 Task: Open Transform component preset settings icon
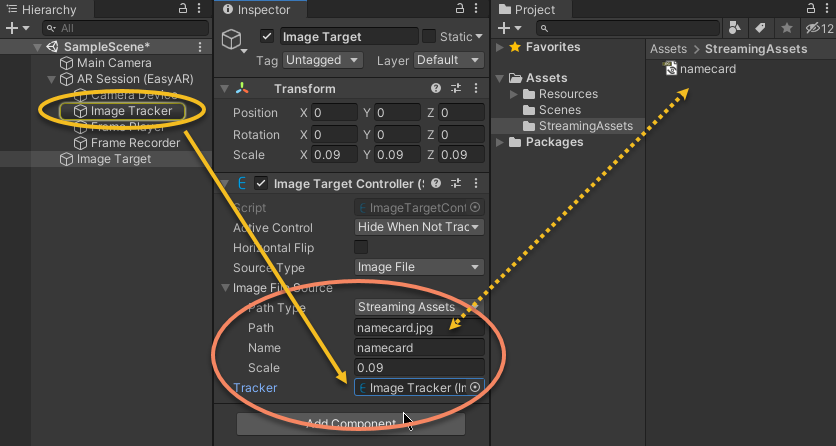[456, 89]
